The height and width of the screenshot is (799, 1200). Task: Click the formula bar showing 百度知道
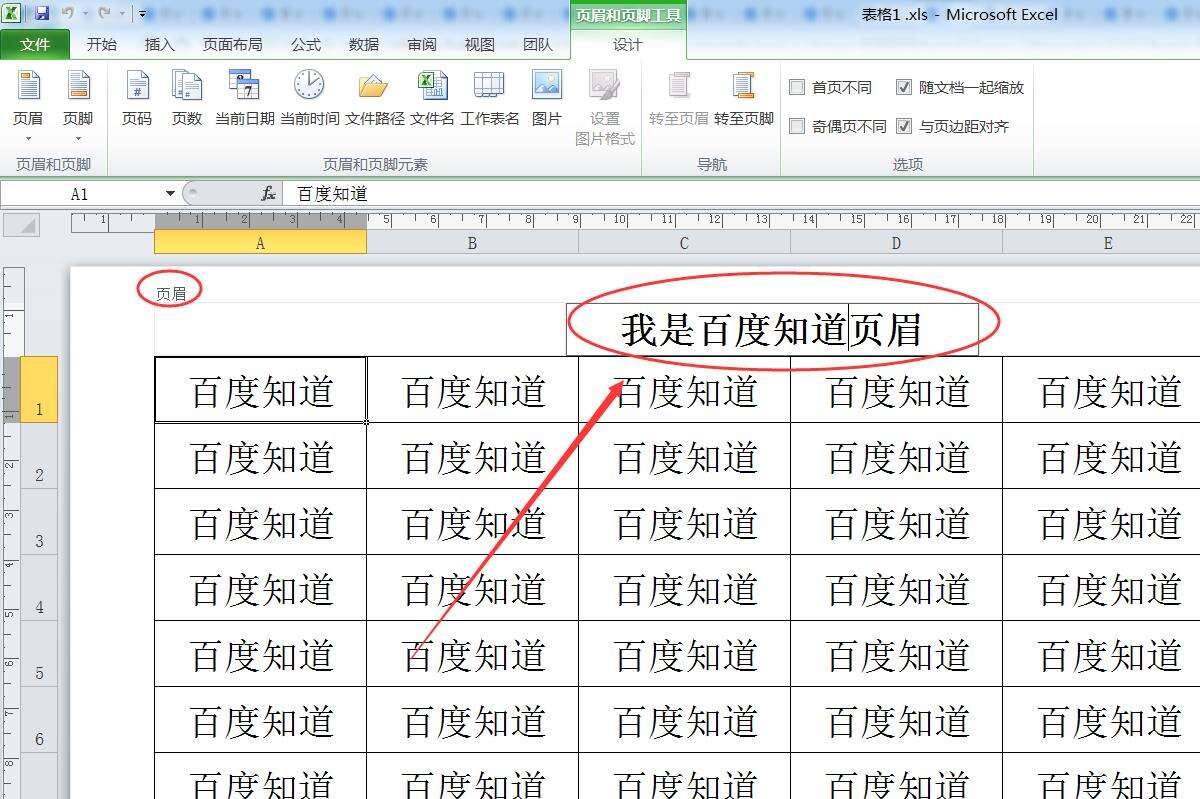(x=740, y=193)
